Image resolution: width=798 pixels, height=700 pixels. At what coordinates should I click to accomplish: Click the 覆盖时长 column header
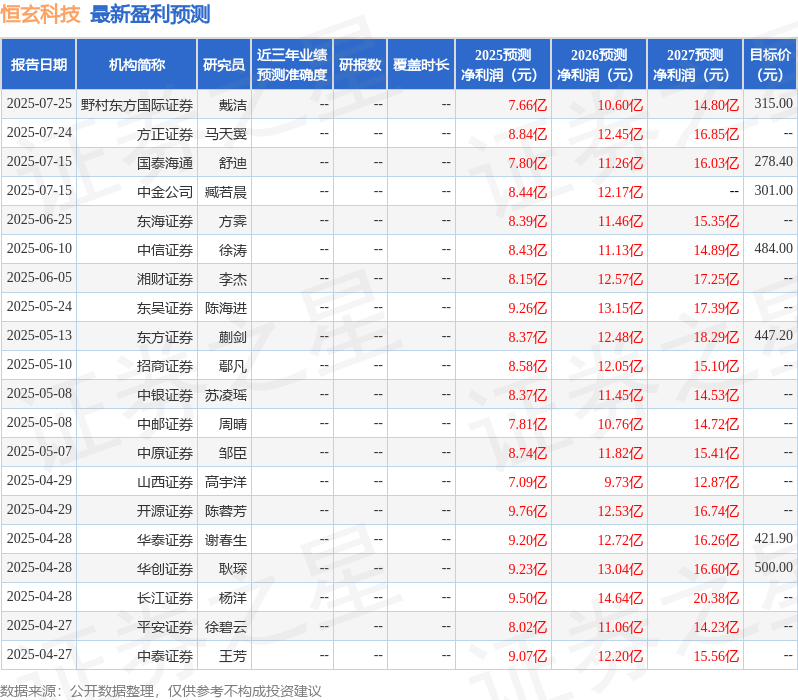click(421, 65)
